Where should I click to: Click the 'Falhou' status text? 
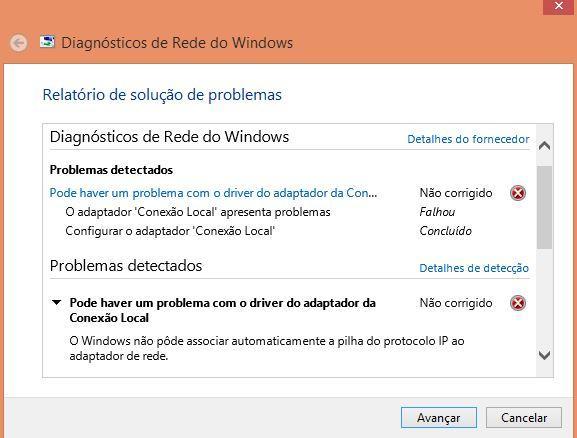click(437, 212)
